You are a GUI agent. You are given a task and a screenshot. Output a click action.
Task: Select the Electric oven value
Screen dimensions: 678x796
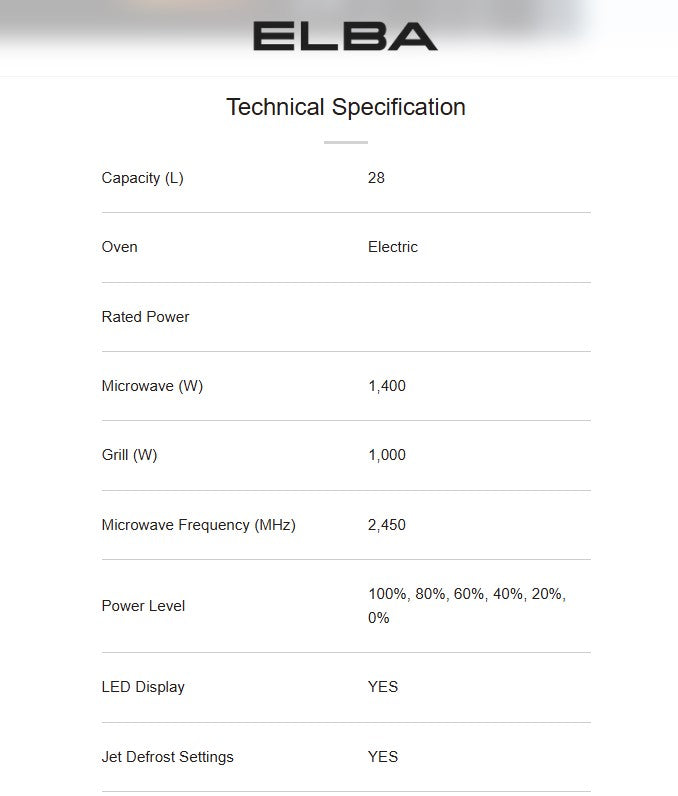392,247
